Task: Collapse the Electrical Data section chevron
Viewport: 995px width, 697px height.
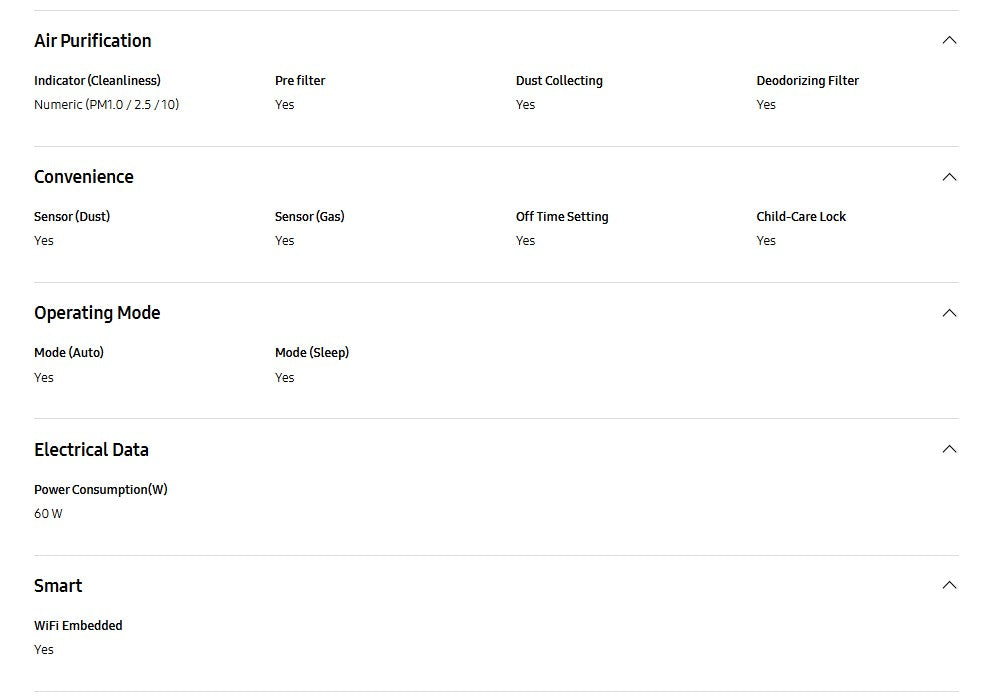Action: pyautogui.click(x=949, y=449)
